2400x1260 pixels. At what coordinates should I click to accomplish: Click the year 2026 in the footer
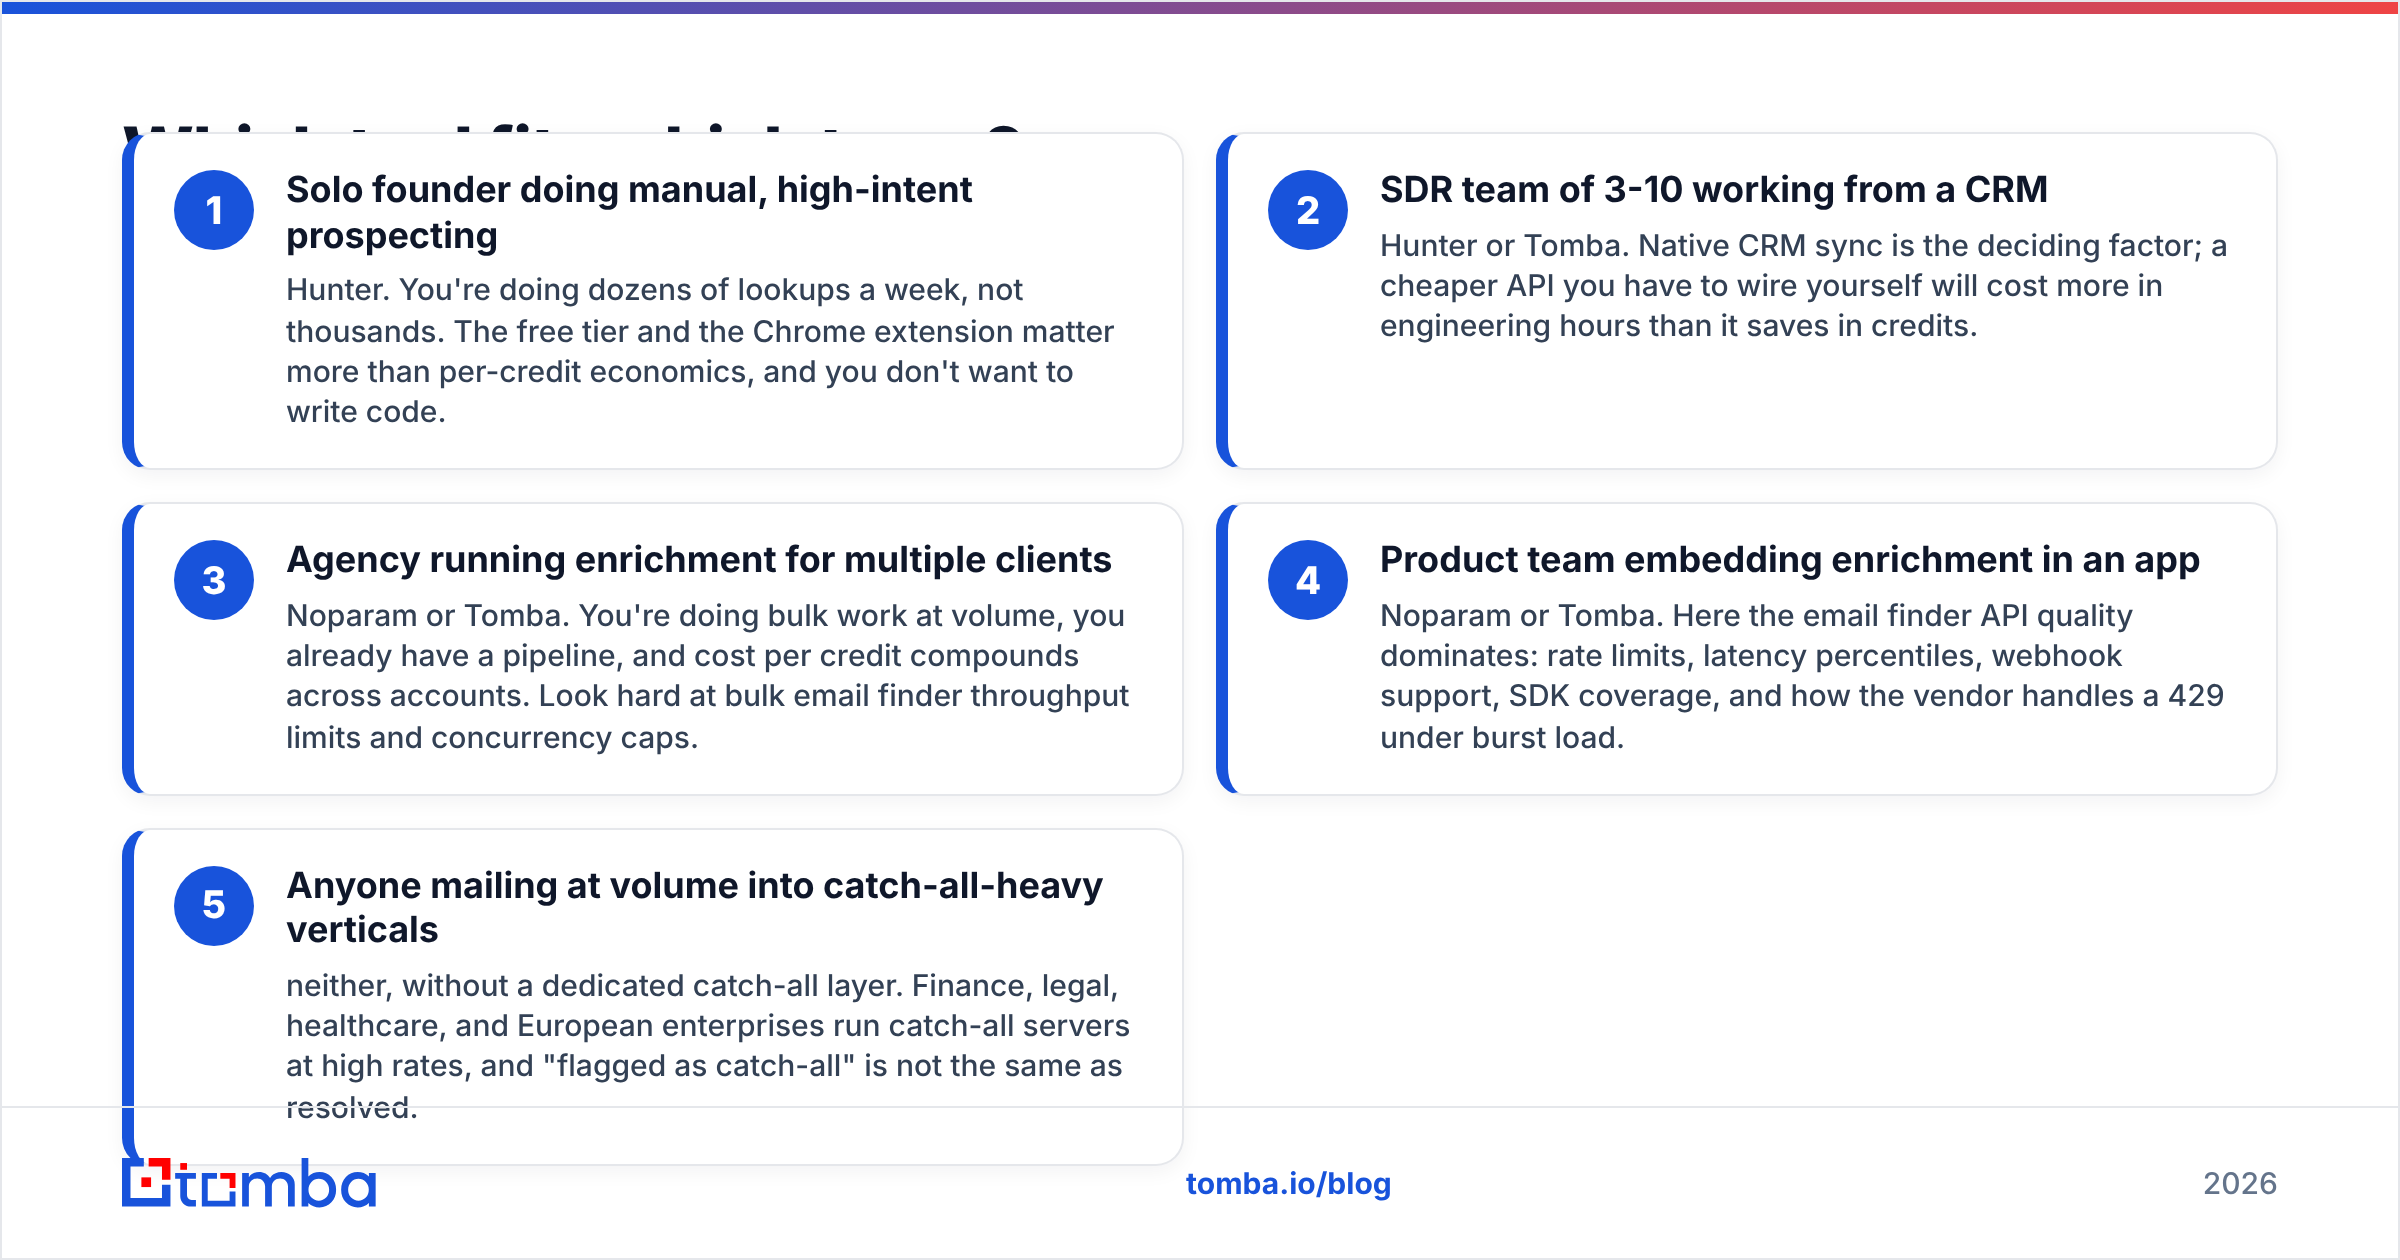(2240, 1184)
